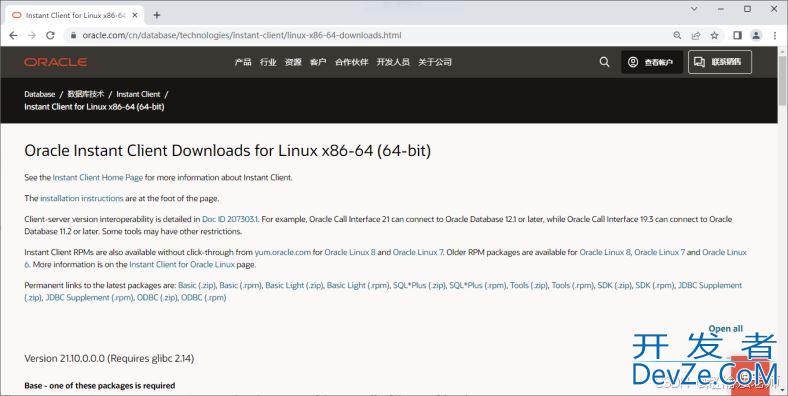Toggle the browser side panel

(x=737, y=35)
